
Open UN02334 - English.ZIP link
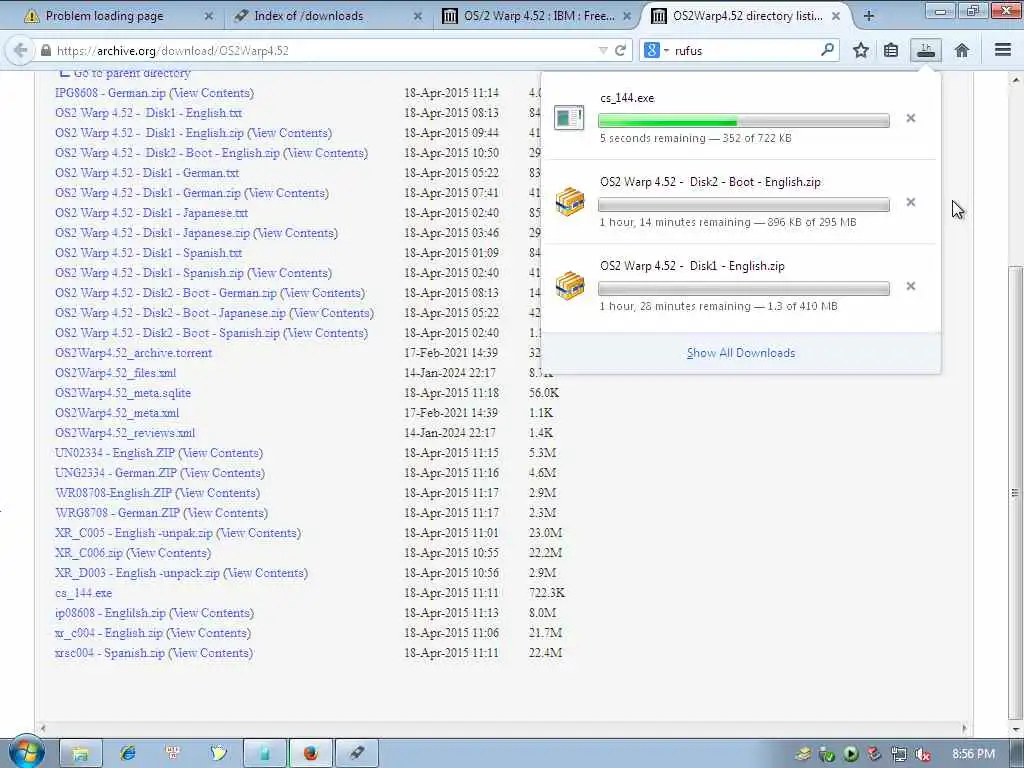point(115,453)
